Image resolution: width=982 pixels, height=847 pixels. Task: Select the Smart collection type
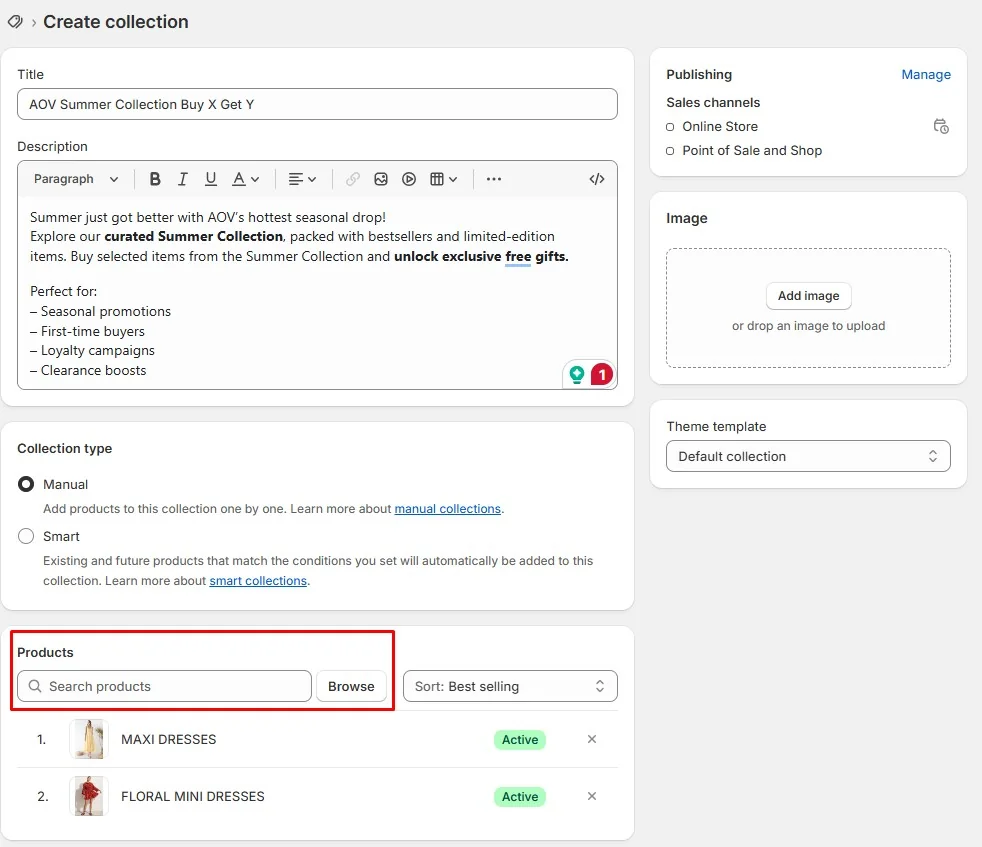pyautogui.click(x=26, y=536)
